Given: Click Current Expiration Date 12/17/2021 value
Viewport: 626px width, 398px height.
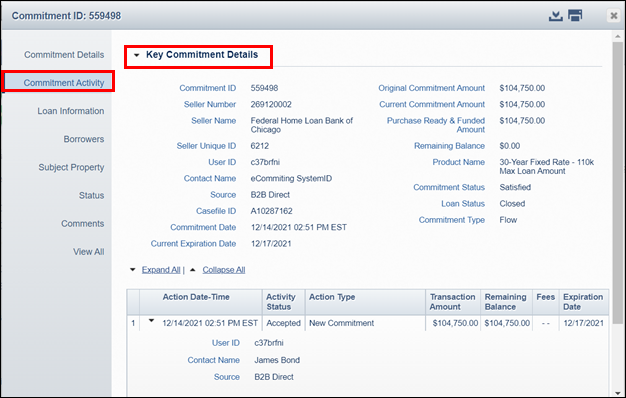Looking at the screenshot, I should tap(271, 244).
